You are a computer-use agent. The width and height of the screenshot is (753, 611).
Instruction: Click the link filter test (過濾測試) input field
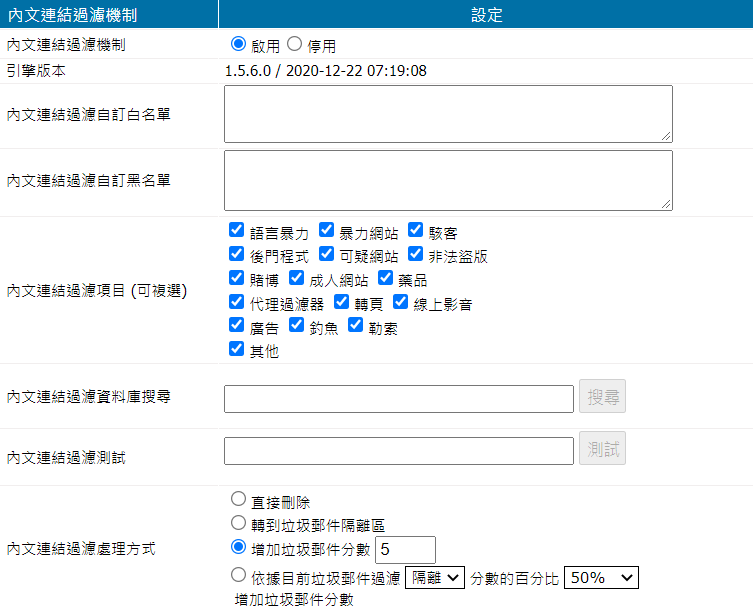click(x=399, y=451)
